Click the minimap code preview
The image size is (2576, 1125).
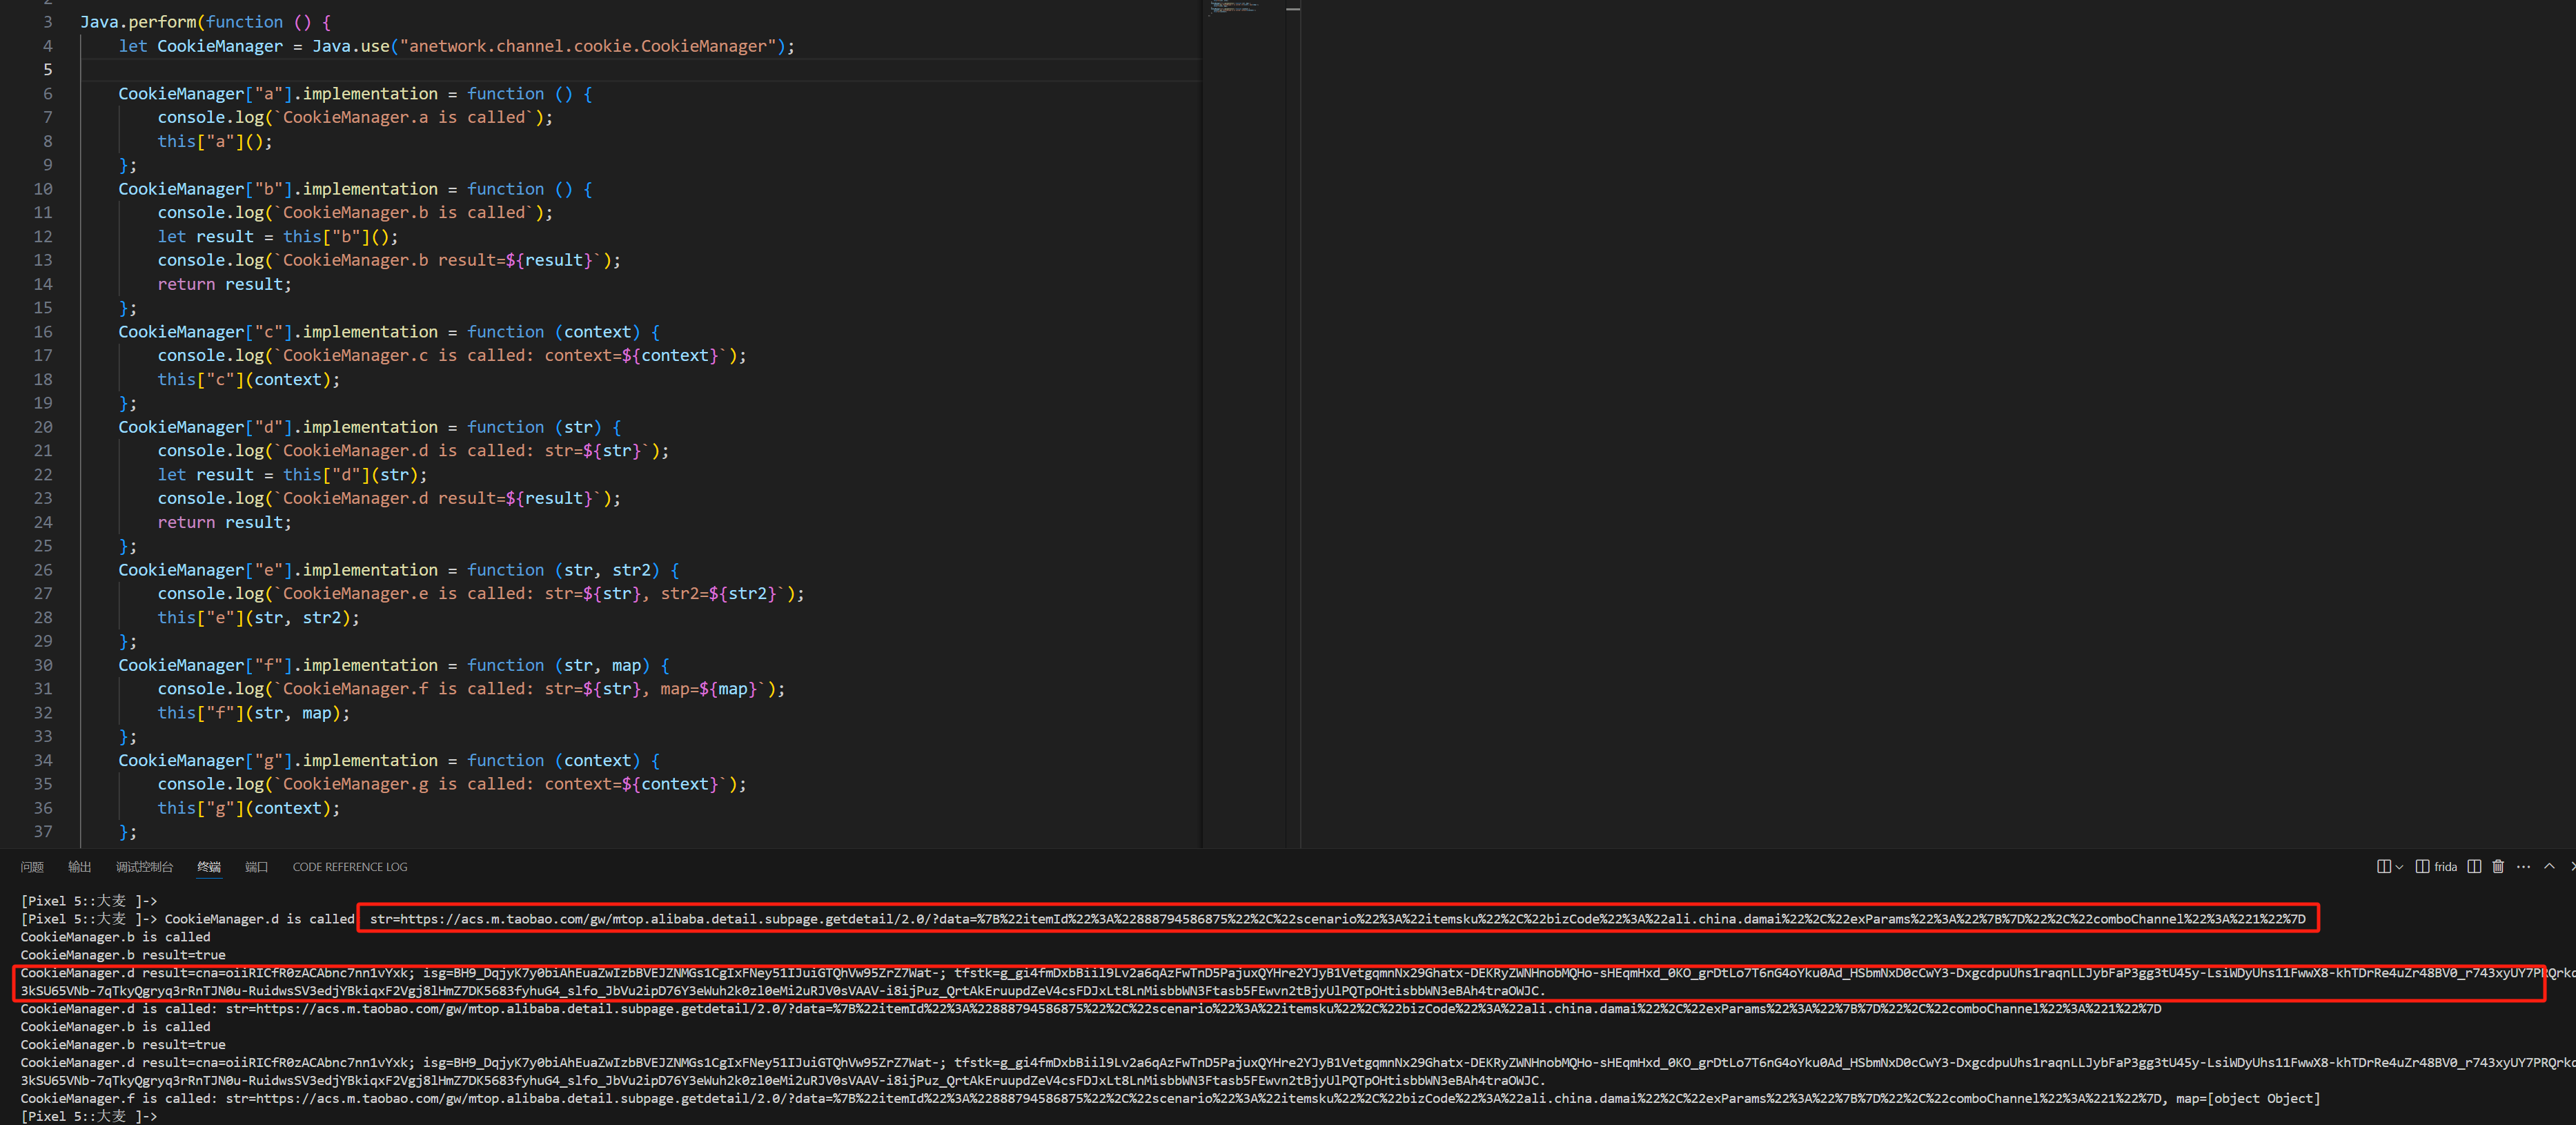coord(1233,8)
